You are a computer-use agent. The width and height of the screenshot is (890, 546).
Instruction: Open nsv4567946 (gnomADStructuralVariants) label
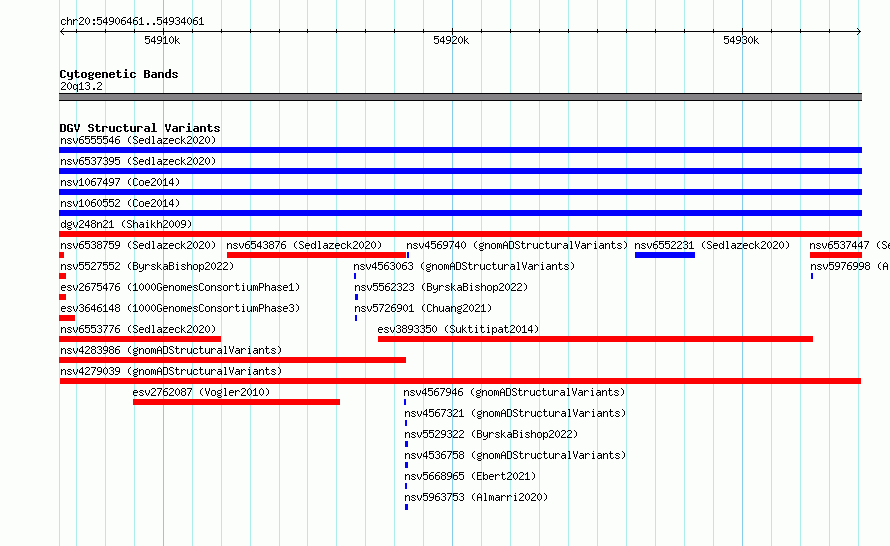[x=514, y=392]
